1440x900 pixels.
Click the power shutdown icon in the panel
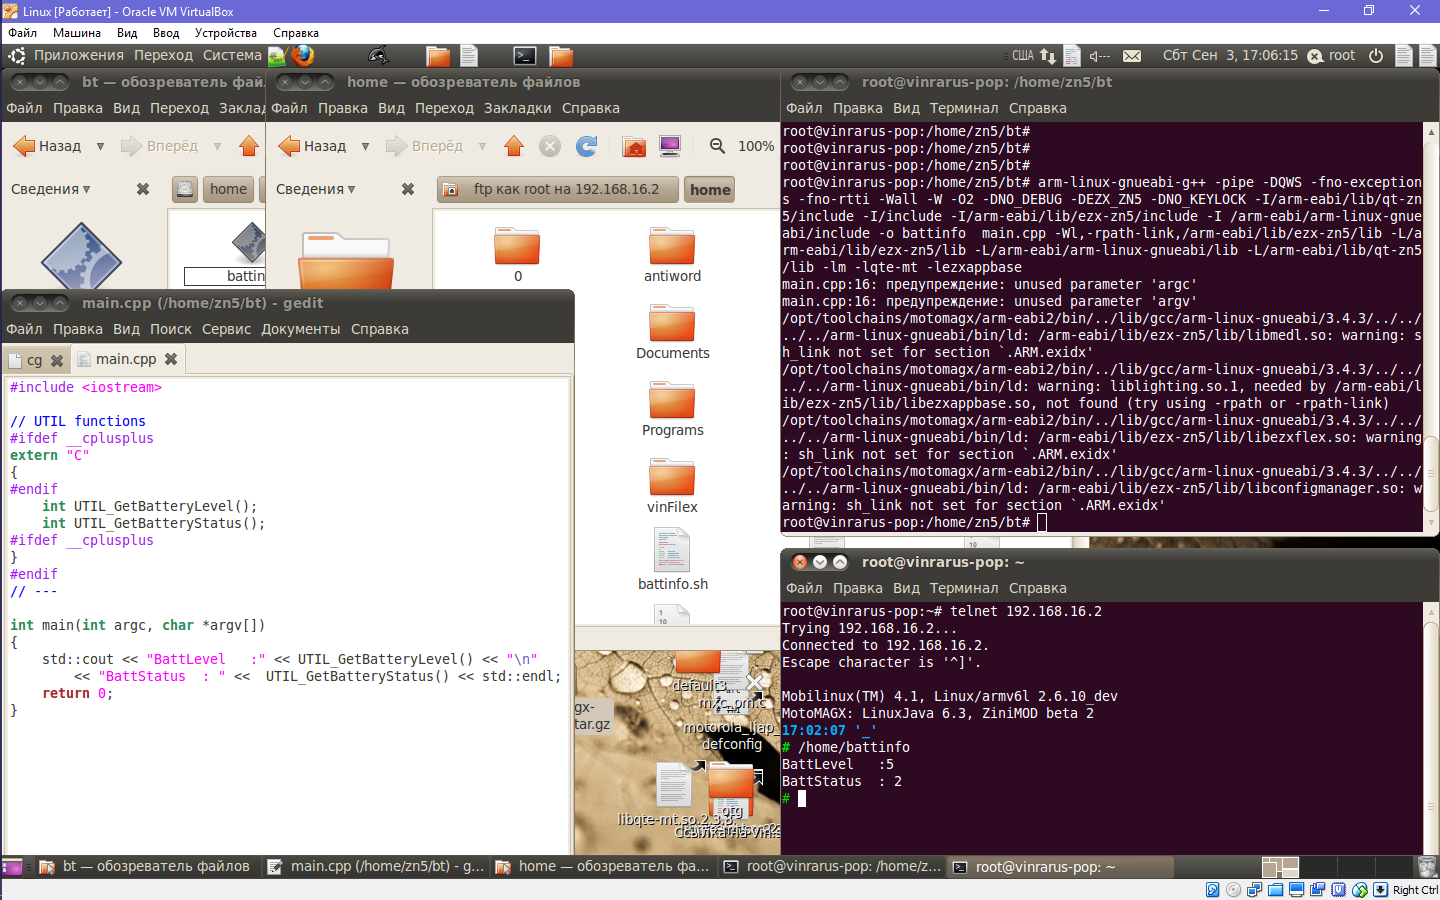pos(1376,56)
